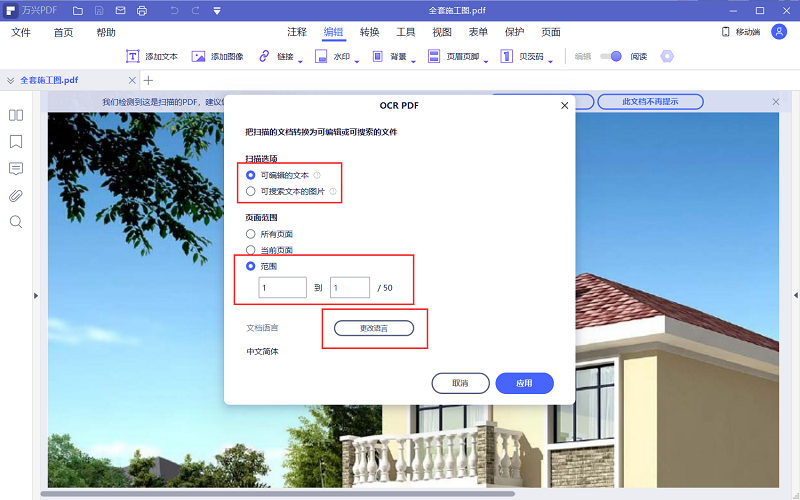Image resolution: width=800 pixels, height=500 pixels.
Task: Expand the right side panel arrow
Action: click(x=795, y=295)
